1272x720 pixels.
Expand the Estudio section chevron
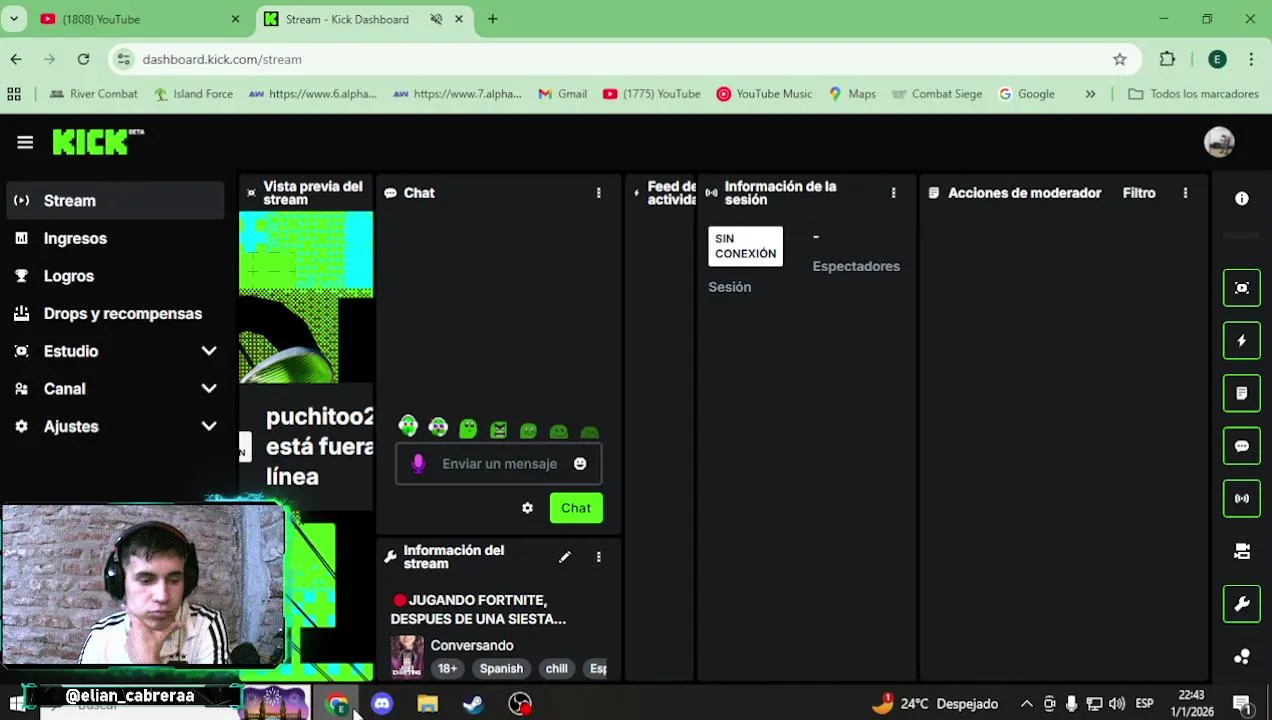pyautogui.click(x=209, y=351)
